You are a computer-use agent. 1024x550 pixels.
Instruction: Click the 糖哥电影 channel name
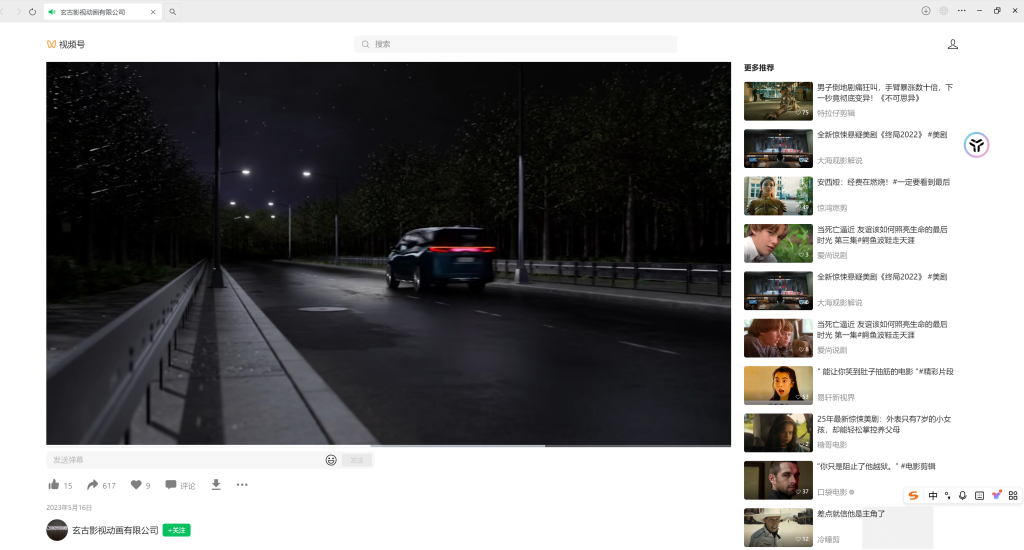832,445
